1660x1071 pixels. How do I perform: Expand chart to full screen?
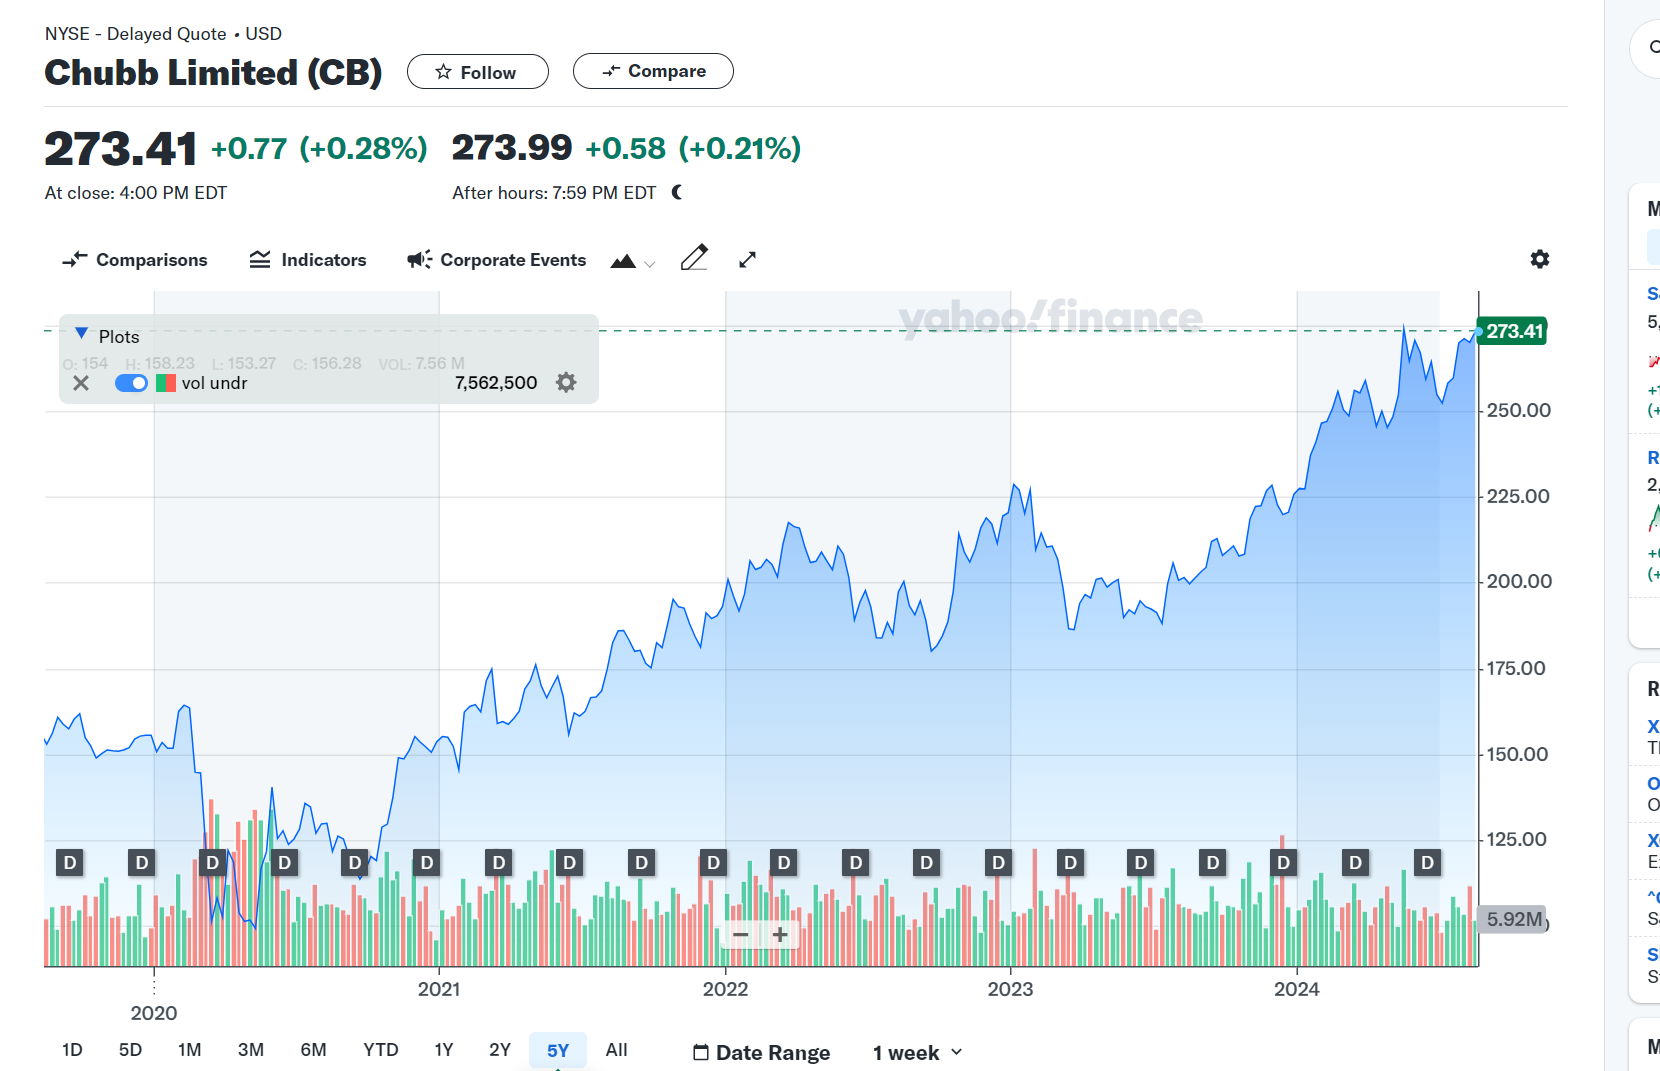coord(747,259)
